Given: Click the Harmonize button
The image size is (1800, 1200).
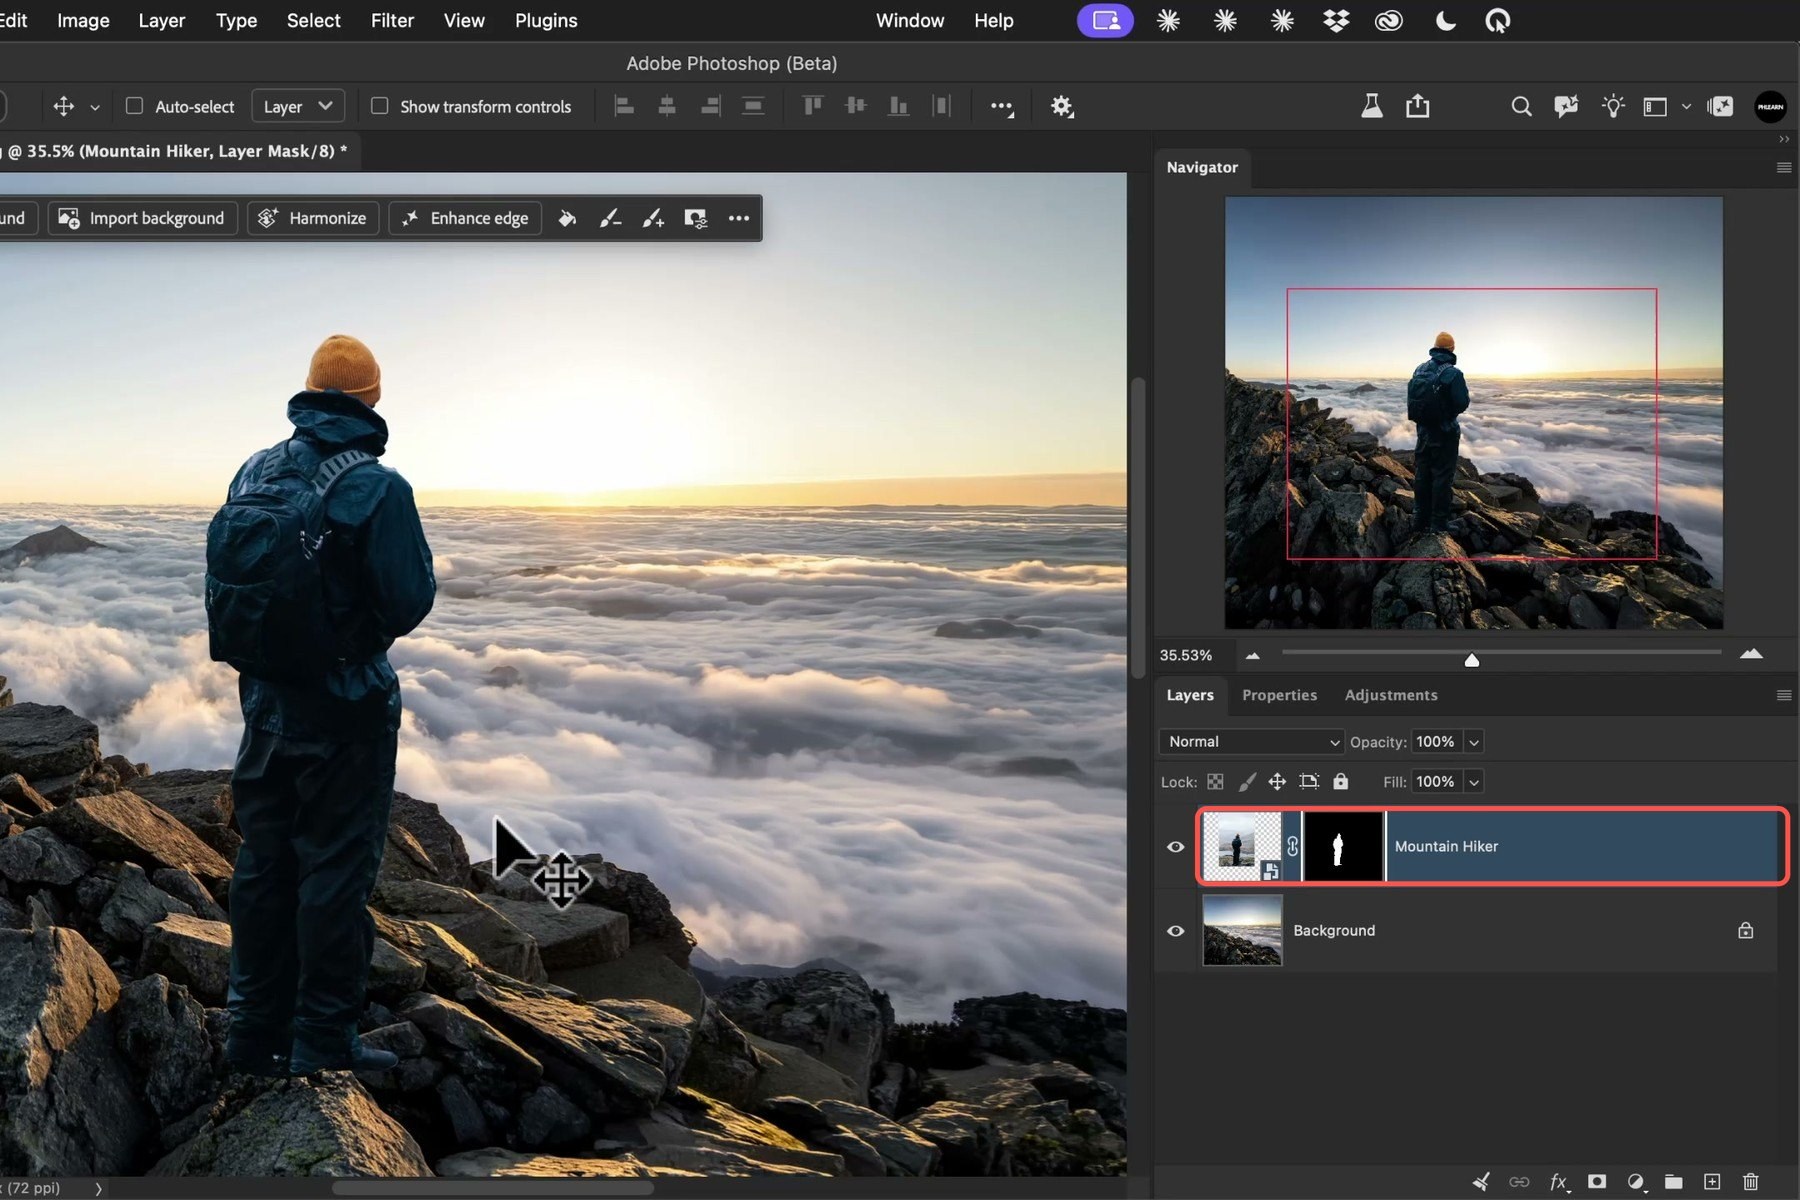Looking at the screenshot, I should click(313, 218).
